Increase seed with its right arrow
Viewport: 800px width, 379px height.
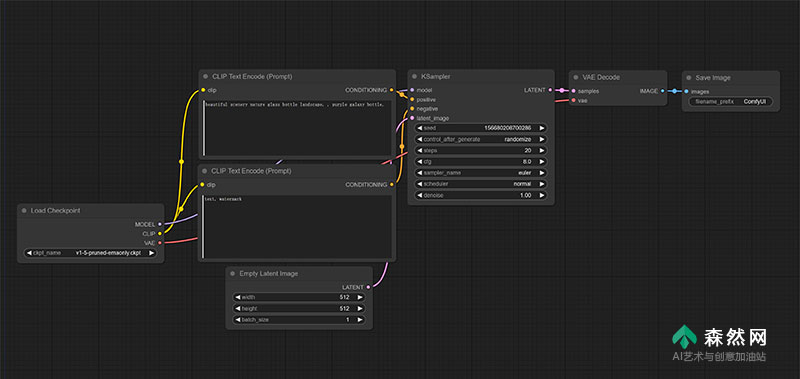pos(542,128)
